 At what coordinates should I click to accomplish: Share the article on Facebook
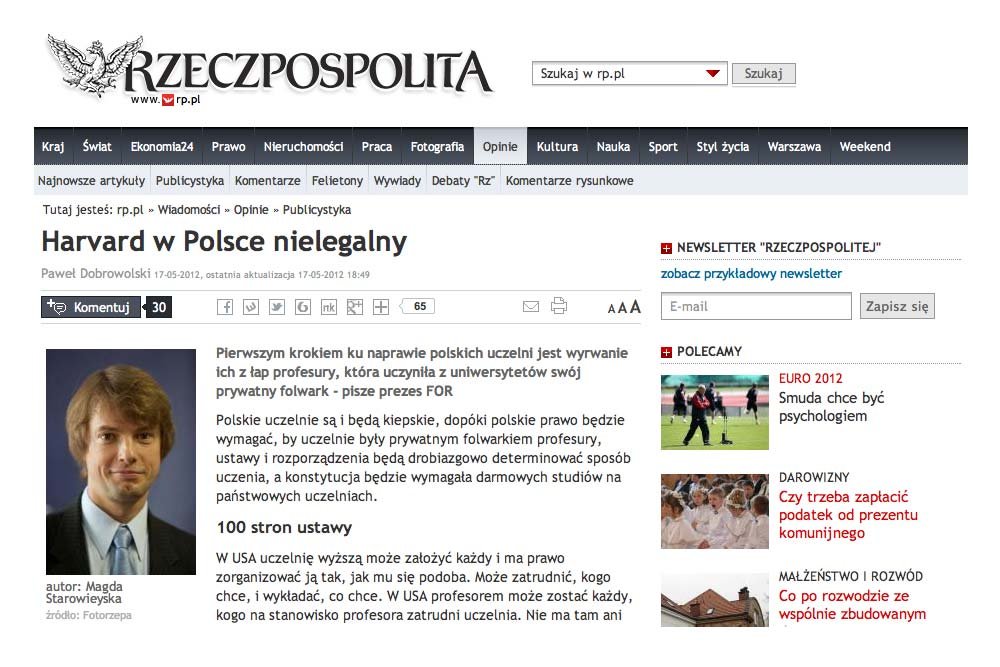point(225,307)
